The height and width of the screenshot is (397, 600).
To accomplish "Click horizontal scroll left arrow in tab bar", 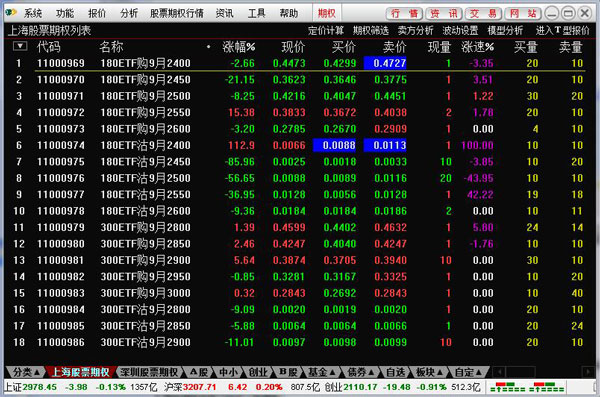I will point(499,372).
